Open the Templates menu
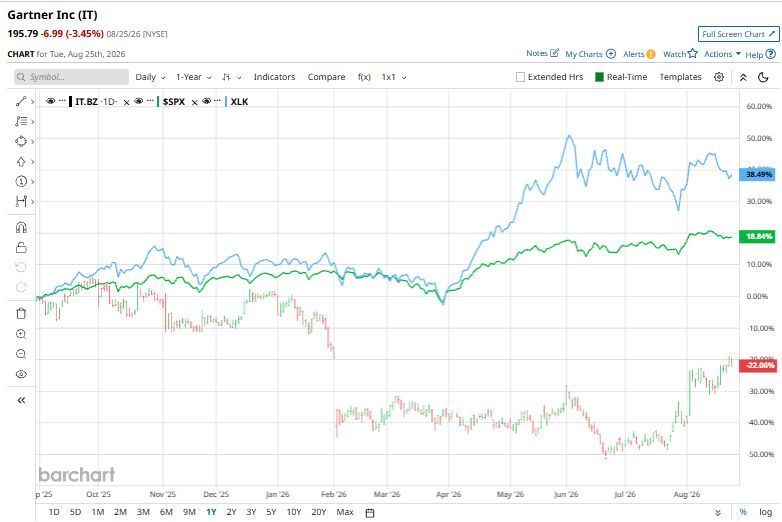Viewport: 782px width, 522px height. (680, 77)
